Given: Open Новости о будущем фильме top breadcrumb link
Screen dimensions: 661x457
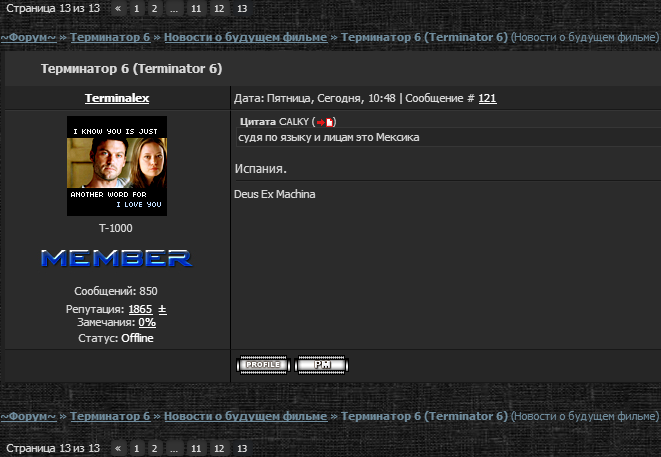Looking at the screenshot, I should pos(245,38).
